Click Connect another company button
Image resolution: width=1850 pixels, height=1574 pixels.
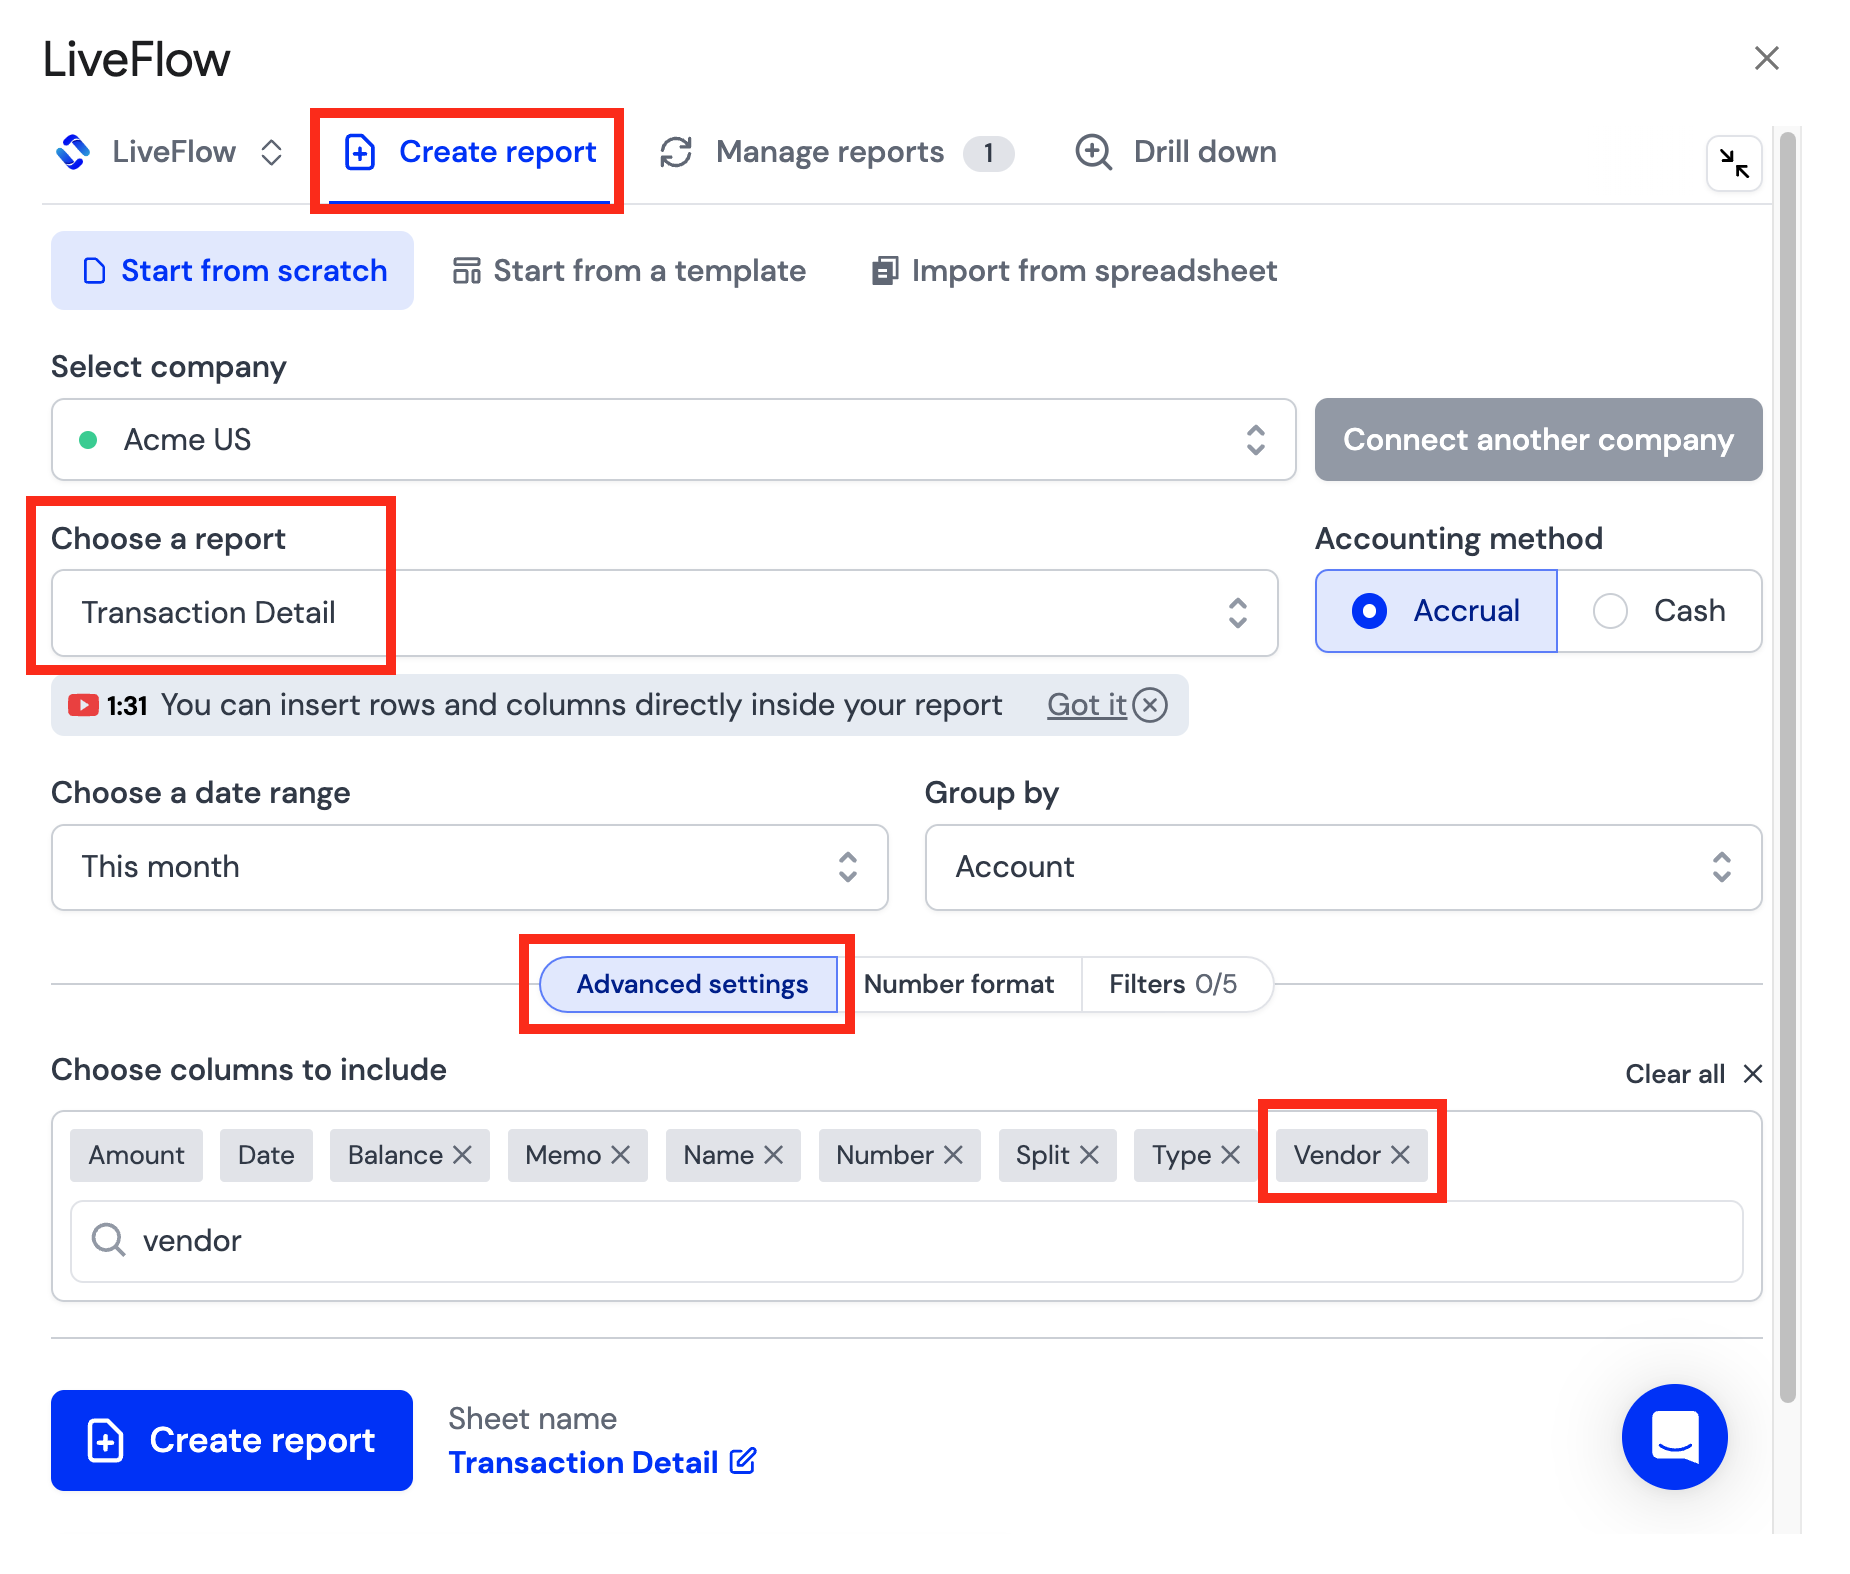[x=1538, y=440]
